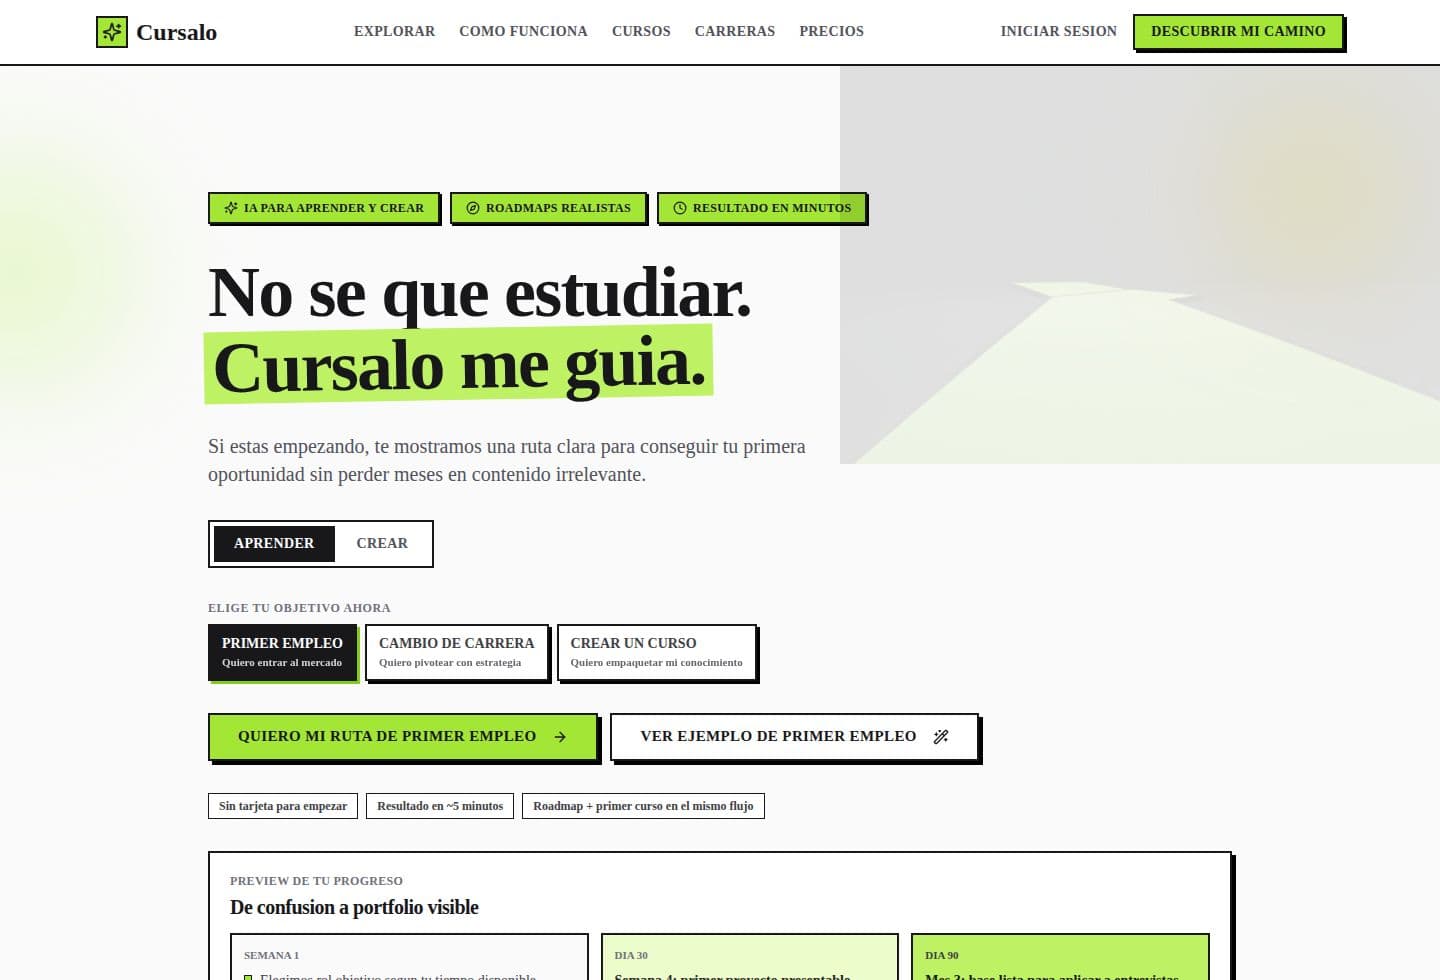Click the magic wand icon in 'VER EJEMPLO DE PRIMER EMPLEO'
This screenshot has width=1440, height=980.
[941, 736]
